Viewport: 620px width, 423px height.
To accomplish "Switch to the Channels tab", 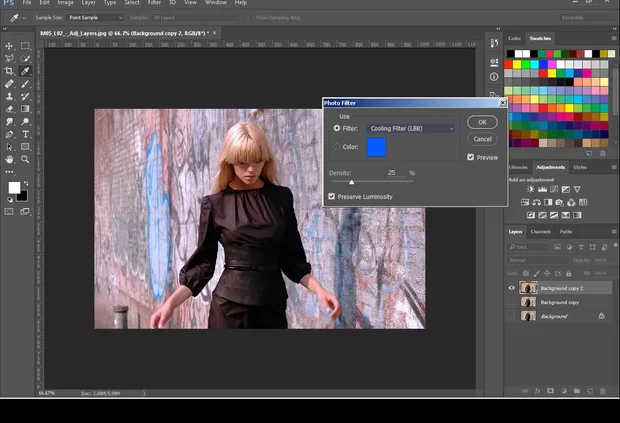I will (x=541, y=232).
